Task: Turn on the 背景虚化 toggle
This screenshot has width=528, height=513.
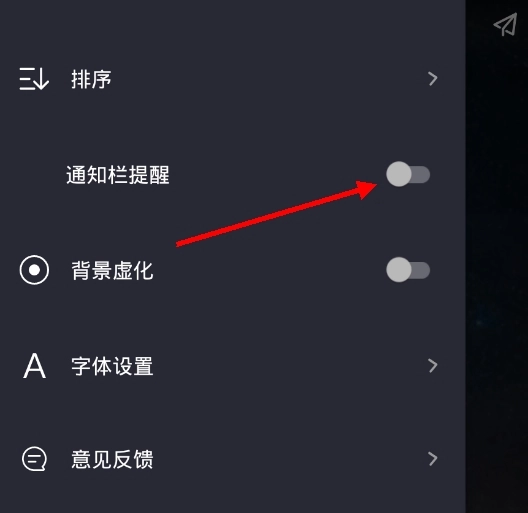Action: click(x=408, y=270)
